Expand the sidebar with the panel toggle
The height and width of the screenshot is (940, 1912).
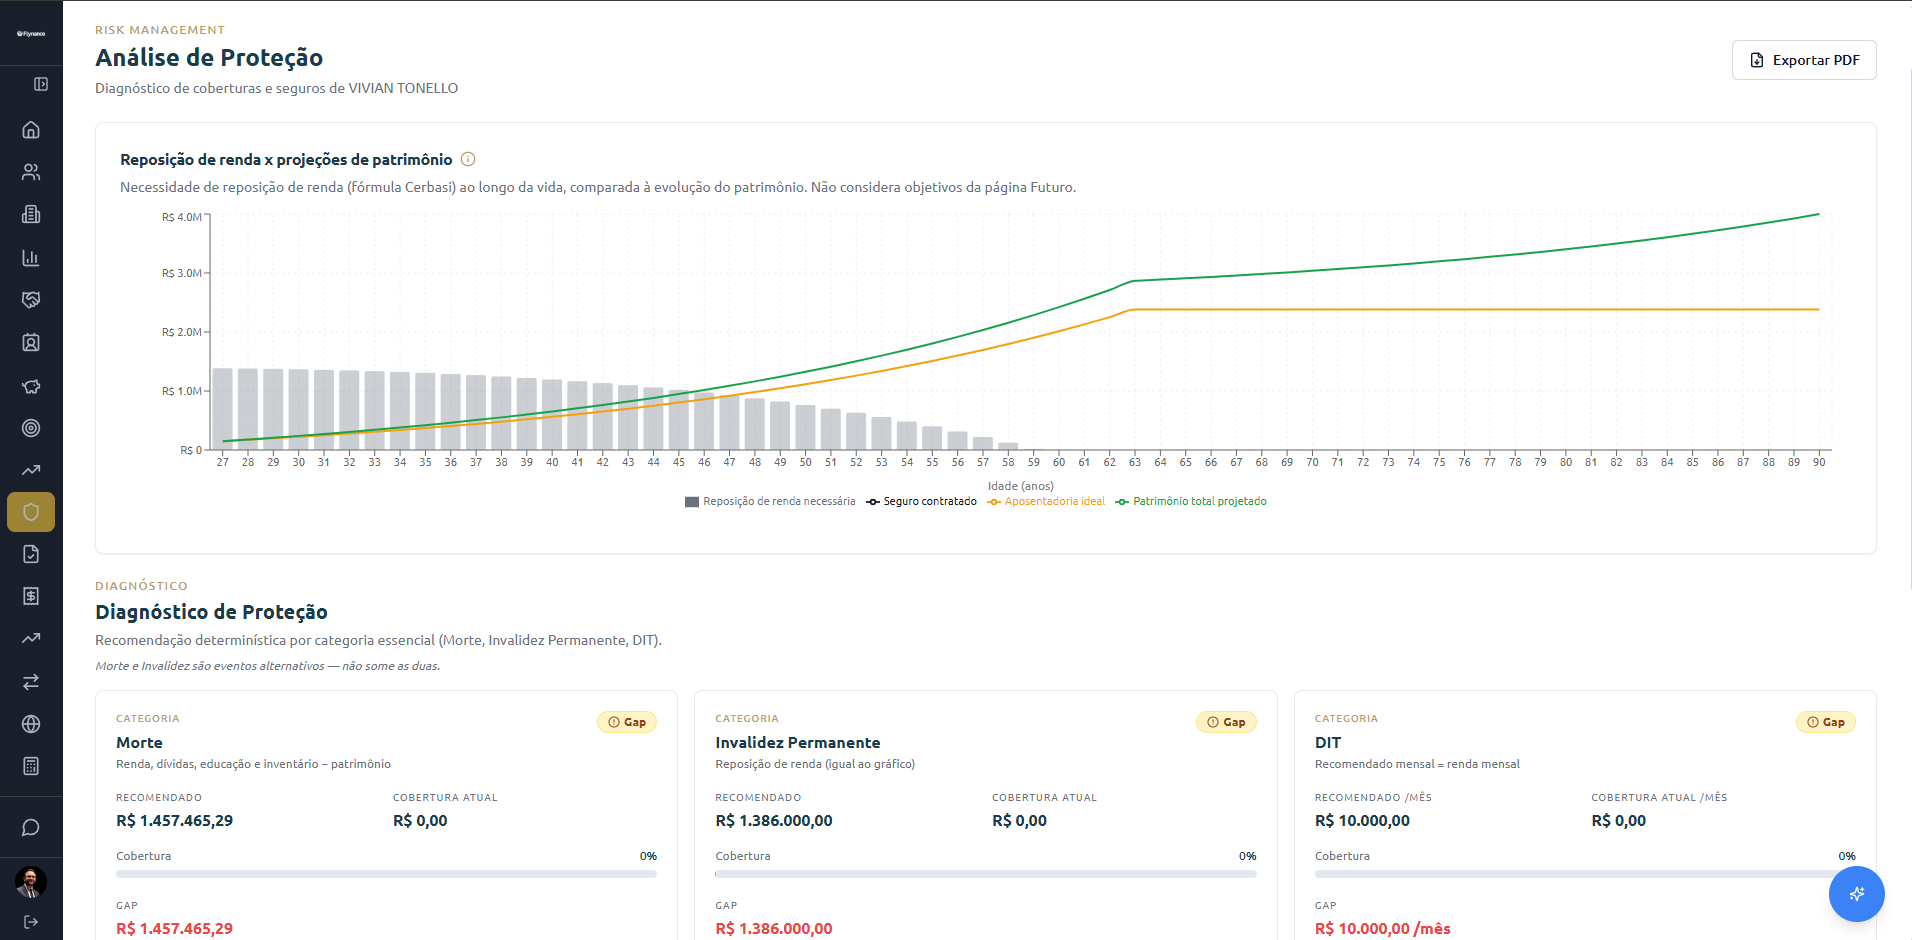tap(41, 84)
